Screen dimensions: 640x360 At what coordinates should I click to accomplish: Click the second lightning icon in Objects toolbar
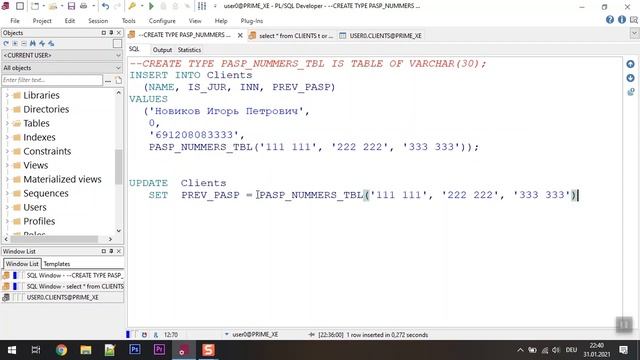(x=51, y=43)
